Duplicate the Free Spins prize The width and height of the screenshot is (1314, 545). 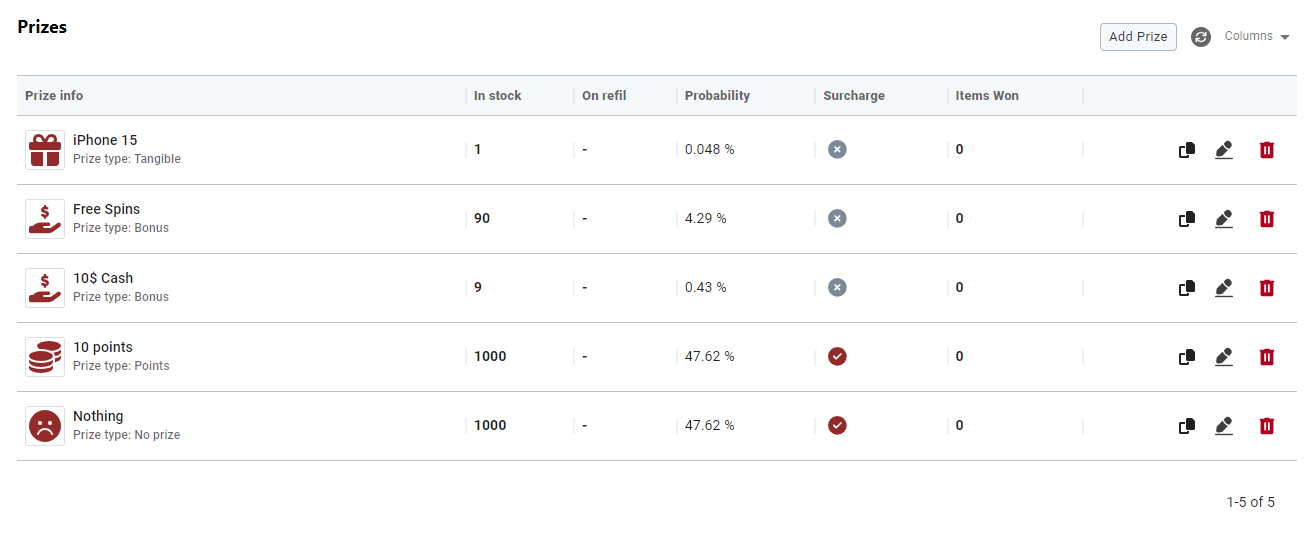[x=1187, y=219]
